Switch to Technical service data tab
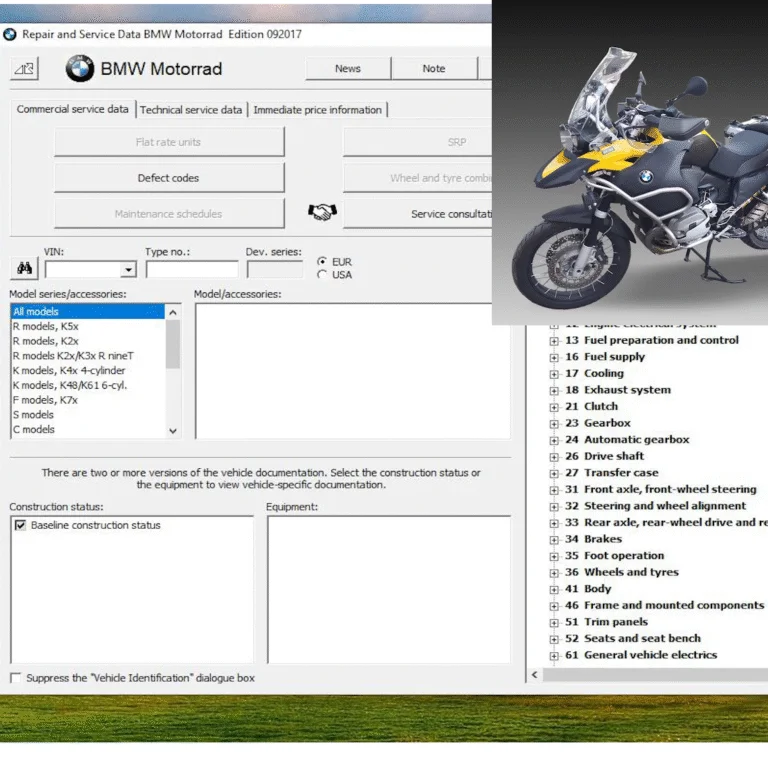The image size is (768, 768). click(x=191, y=110)
